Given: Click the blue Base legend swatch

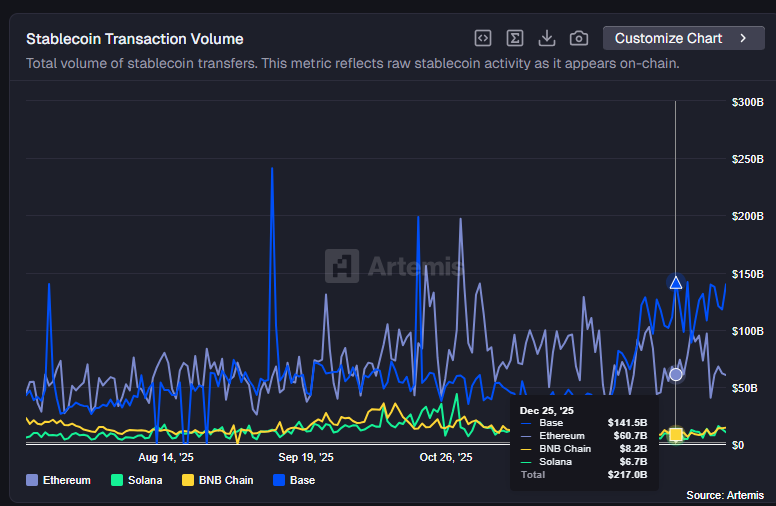Looking at the screenshot, I should (278, 480).
